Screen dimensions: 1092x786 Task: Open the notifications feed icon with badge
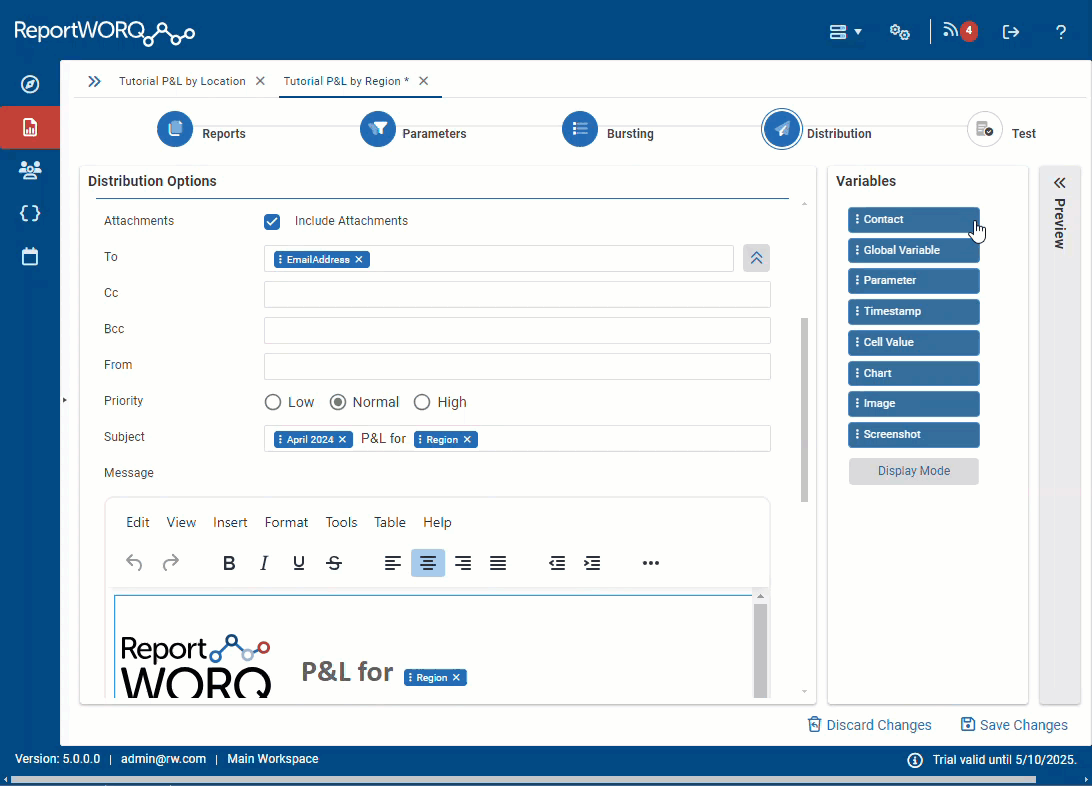(x=959, y=31)
